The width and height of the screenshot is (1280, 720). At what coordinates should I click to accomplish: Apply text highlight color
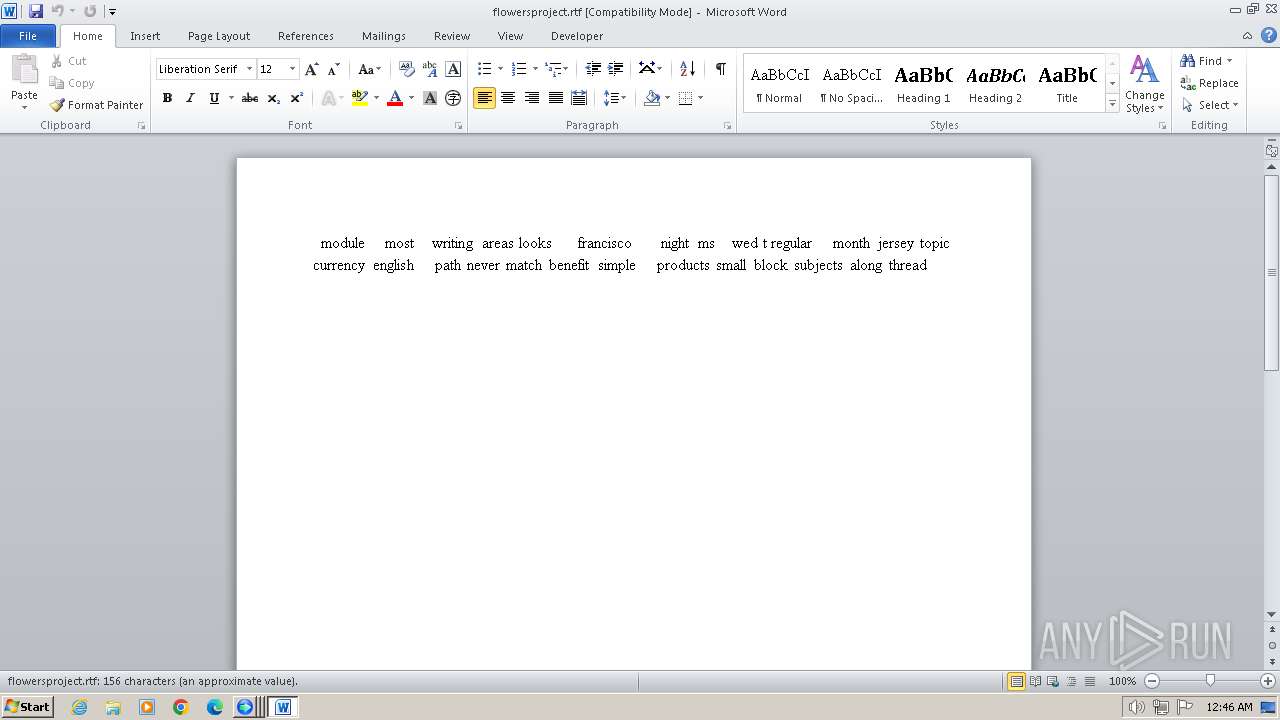click(x=360, y=98)
